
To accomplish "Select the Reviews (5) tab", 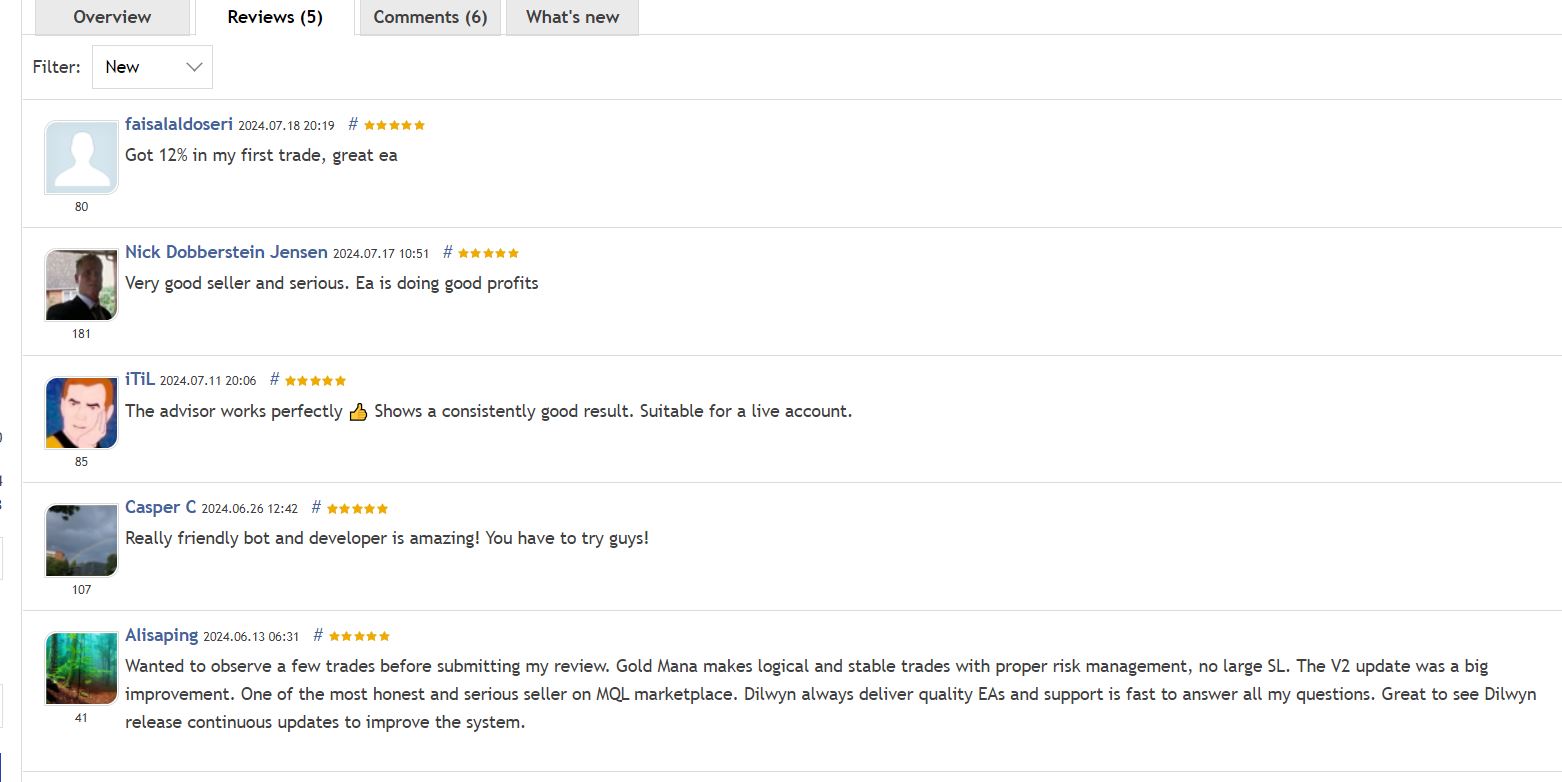I will tap(274, 16).
